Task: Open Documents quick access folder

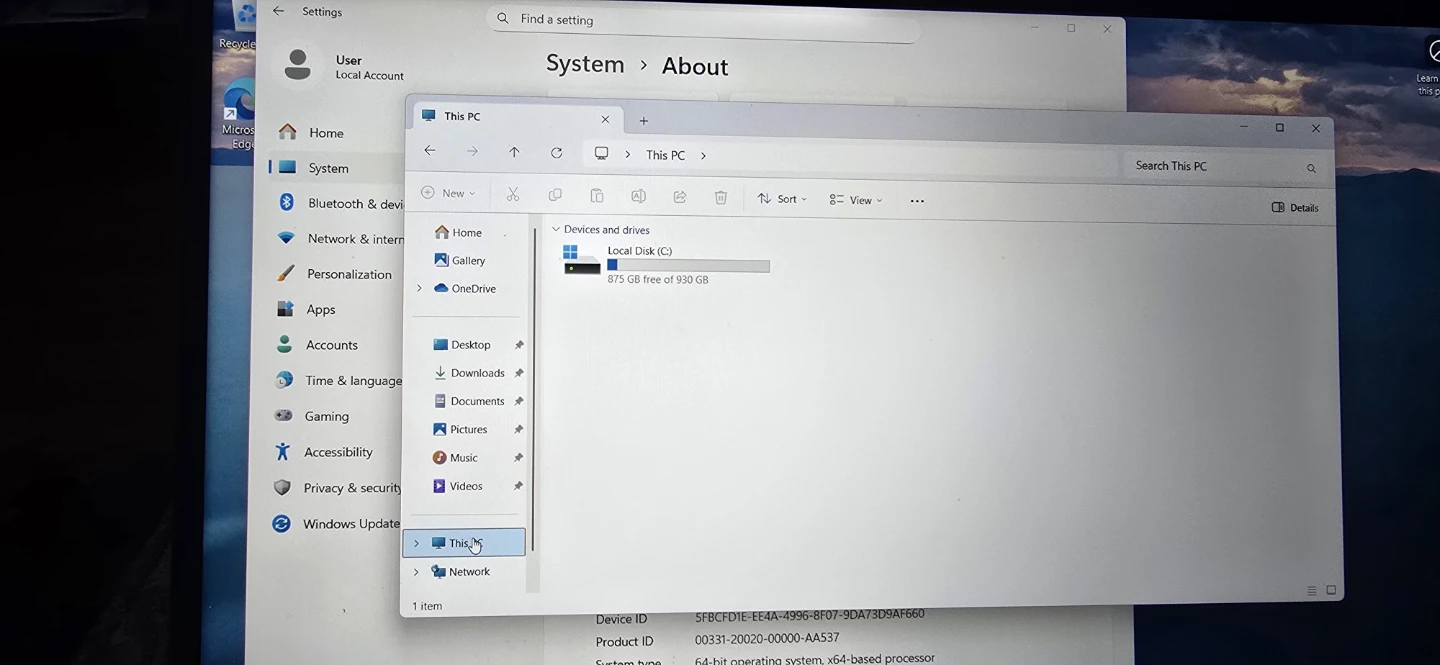Action: click(x=469, y=400)
